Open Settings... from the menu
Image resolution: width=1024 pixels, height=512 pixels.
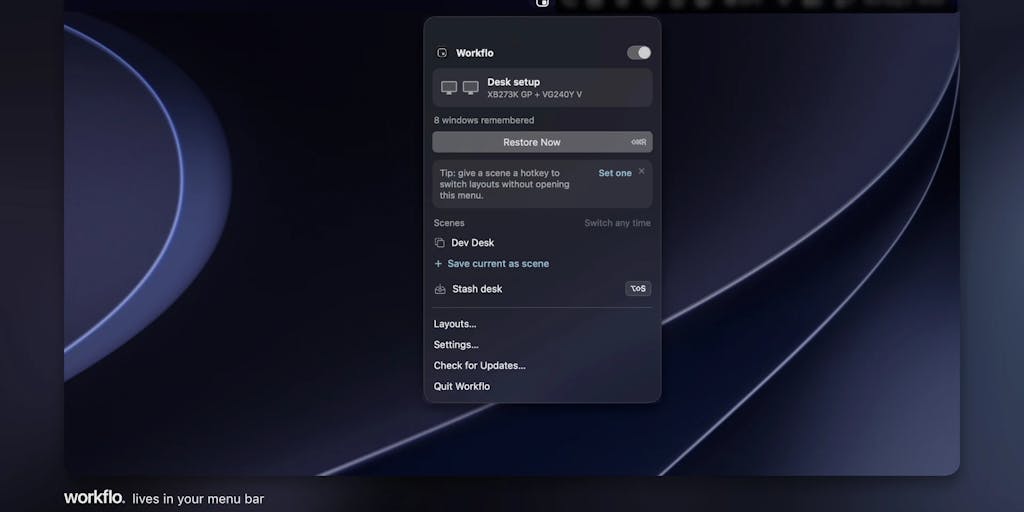pos(456,345)
